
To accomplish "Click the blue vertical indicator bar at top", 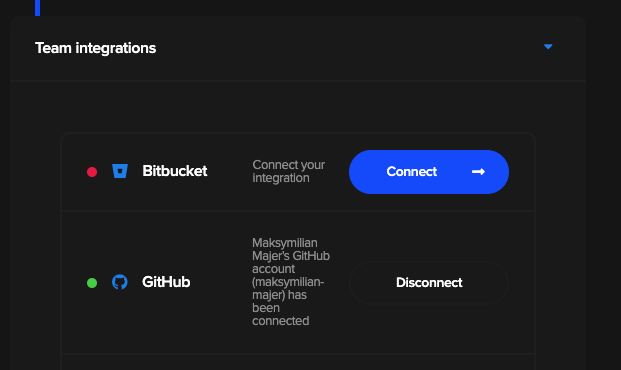I will 38,8.
